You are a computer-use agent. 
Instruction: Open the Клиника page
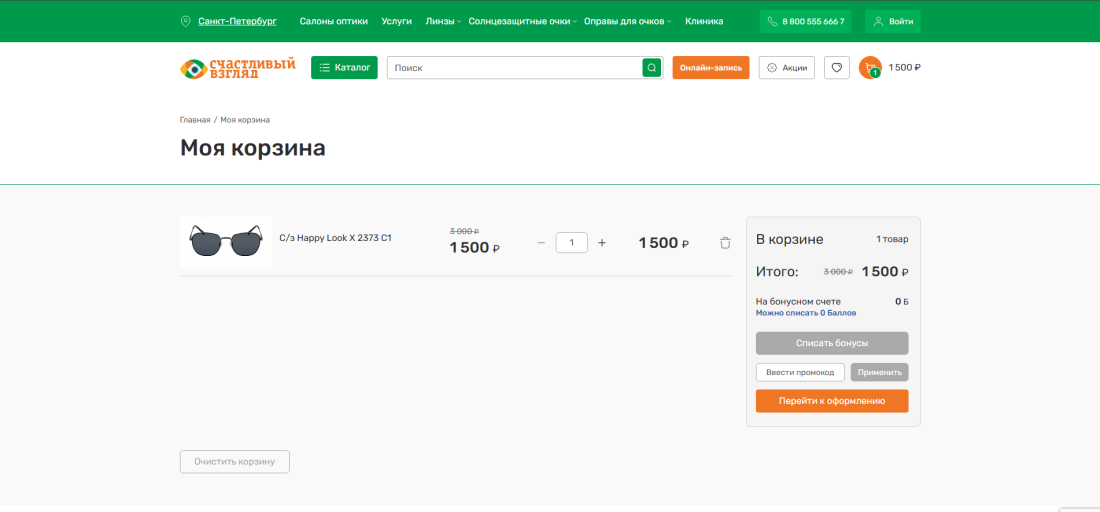[704, 21]
